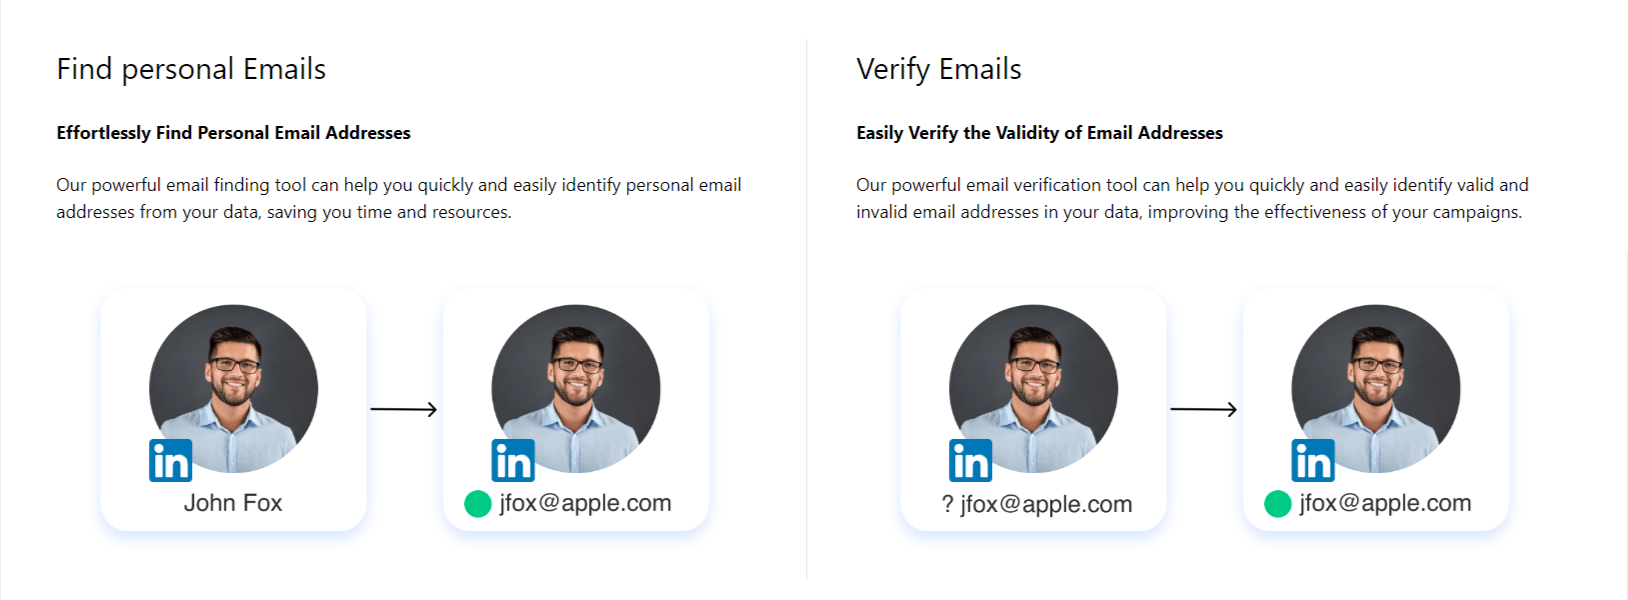Select profile photo on Find section's email card

pos(576,385)
